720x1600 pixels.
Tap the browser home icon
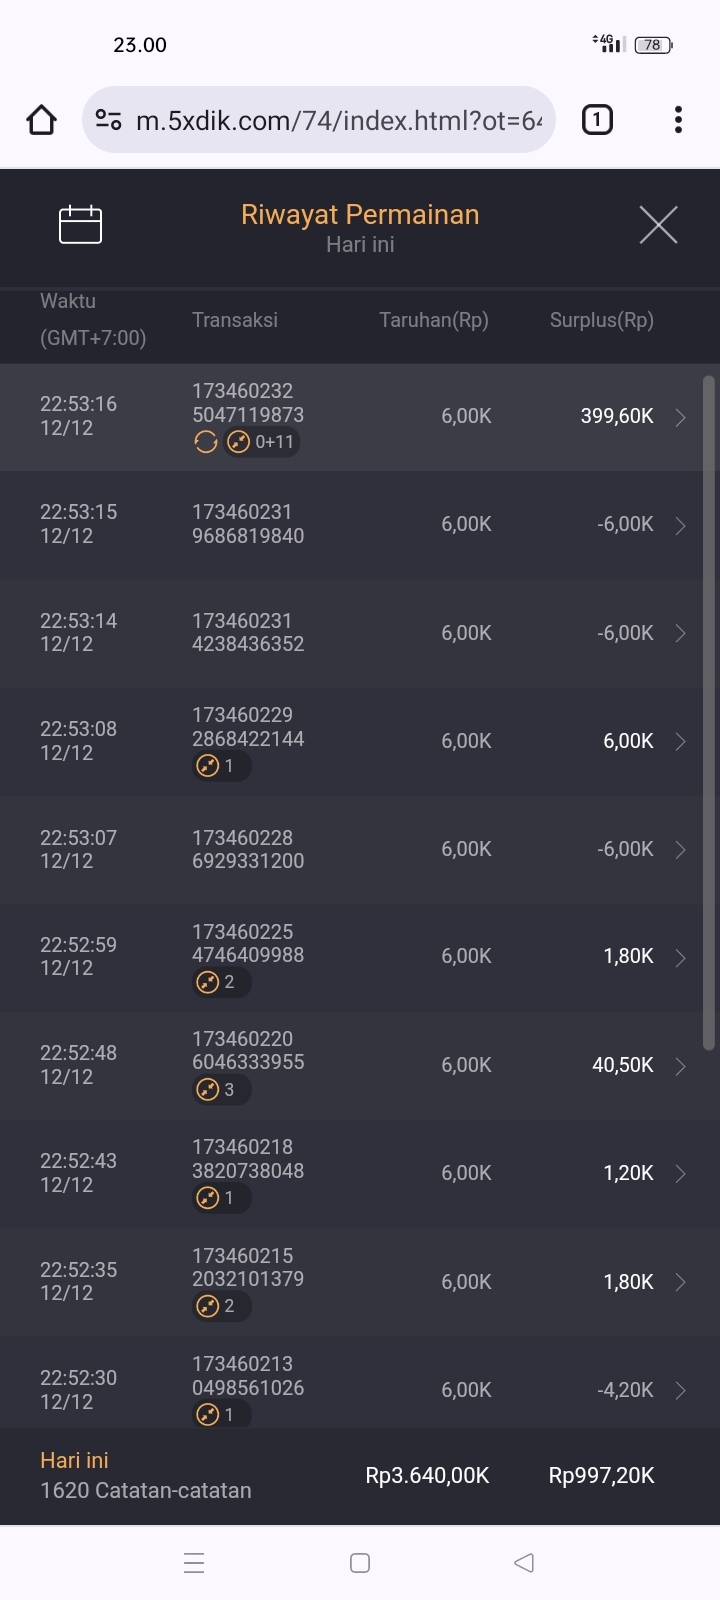41,120
